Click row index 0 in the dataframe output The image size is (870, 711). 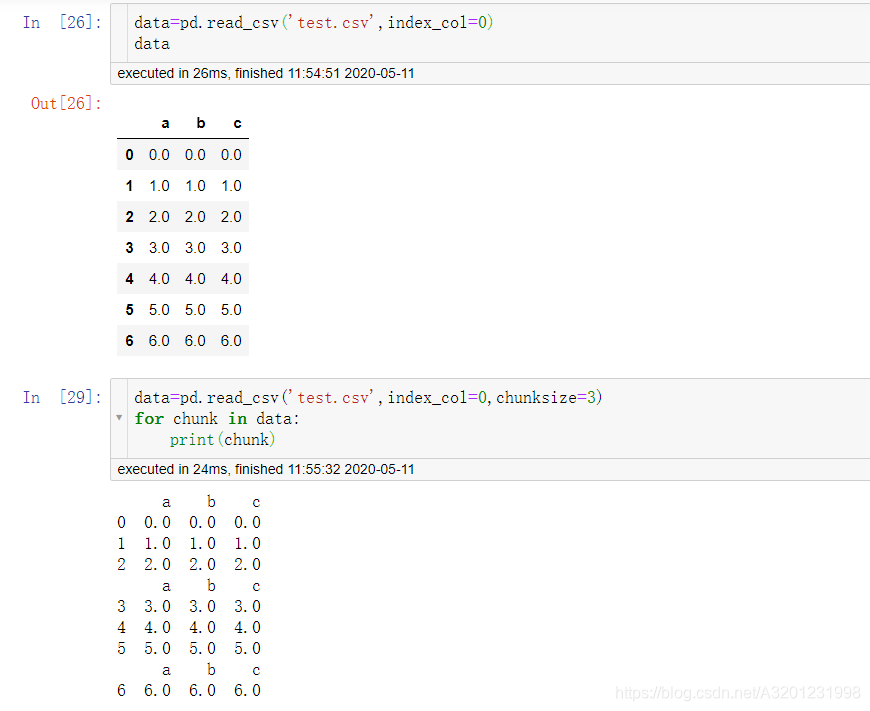tap(129, 154)
